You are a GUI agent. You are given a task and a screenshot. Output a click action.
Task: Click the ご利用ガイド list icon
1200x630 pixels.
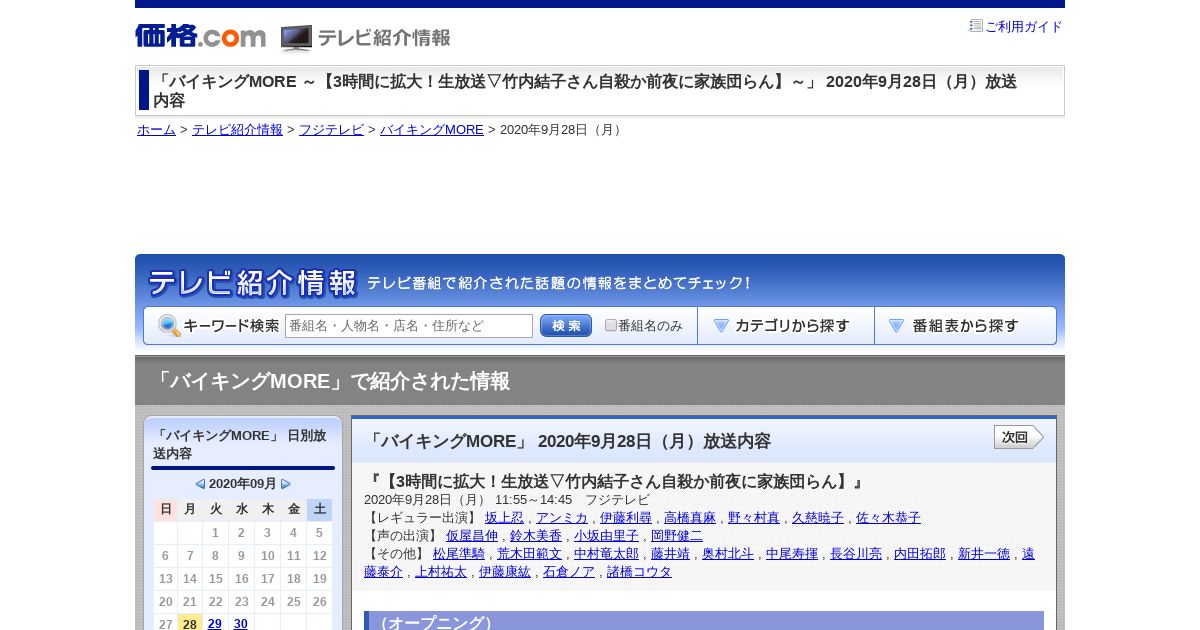[x=976, y=26]
